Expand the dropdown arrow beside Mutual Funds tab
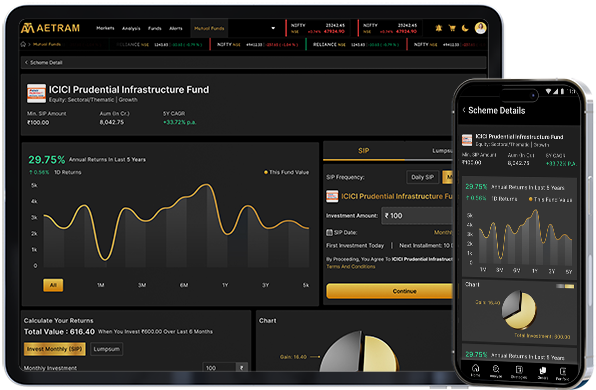Viewport: 596px width, 390px height. pos(273,28)
